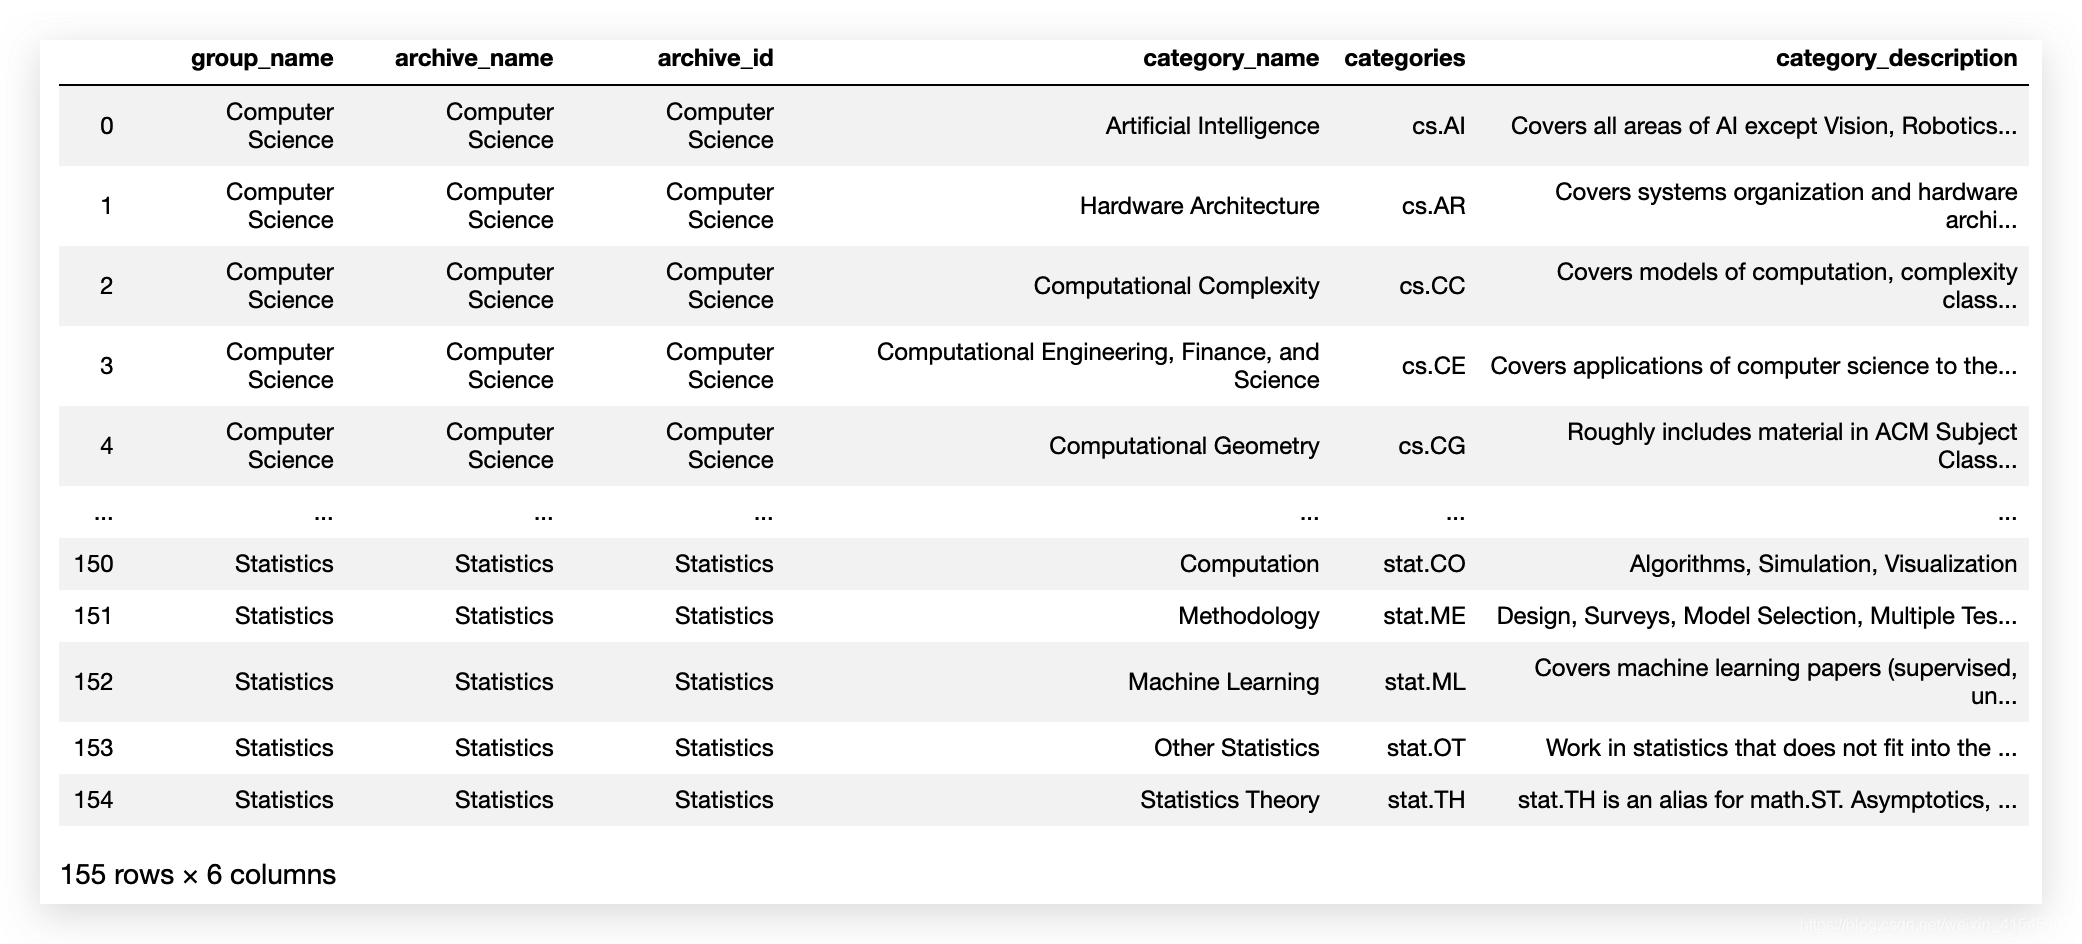Click 'Covers applications of computer science' description

(1754, 366)
